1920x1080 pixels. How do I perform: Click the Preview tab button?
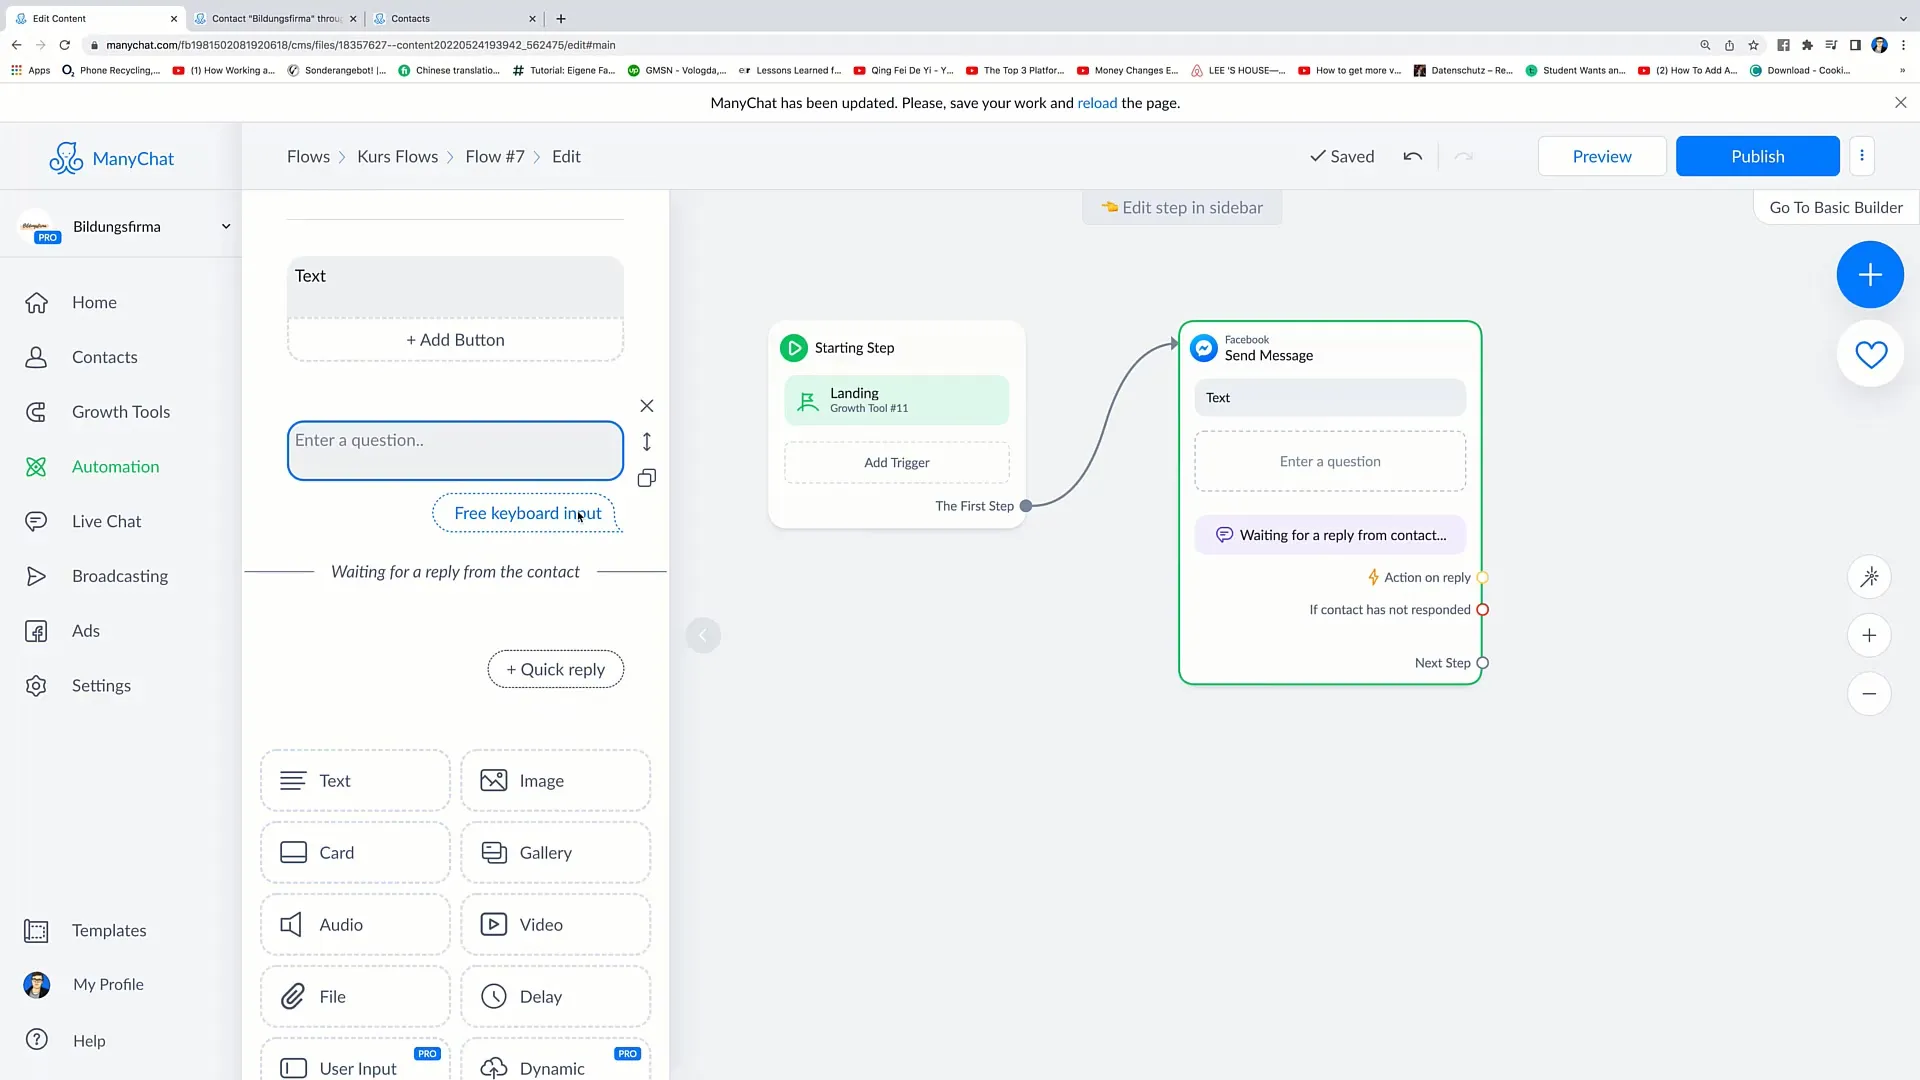(x=1602, y=156)
